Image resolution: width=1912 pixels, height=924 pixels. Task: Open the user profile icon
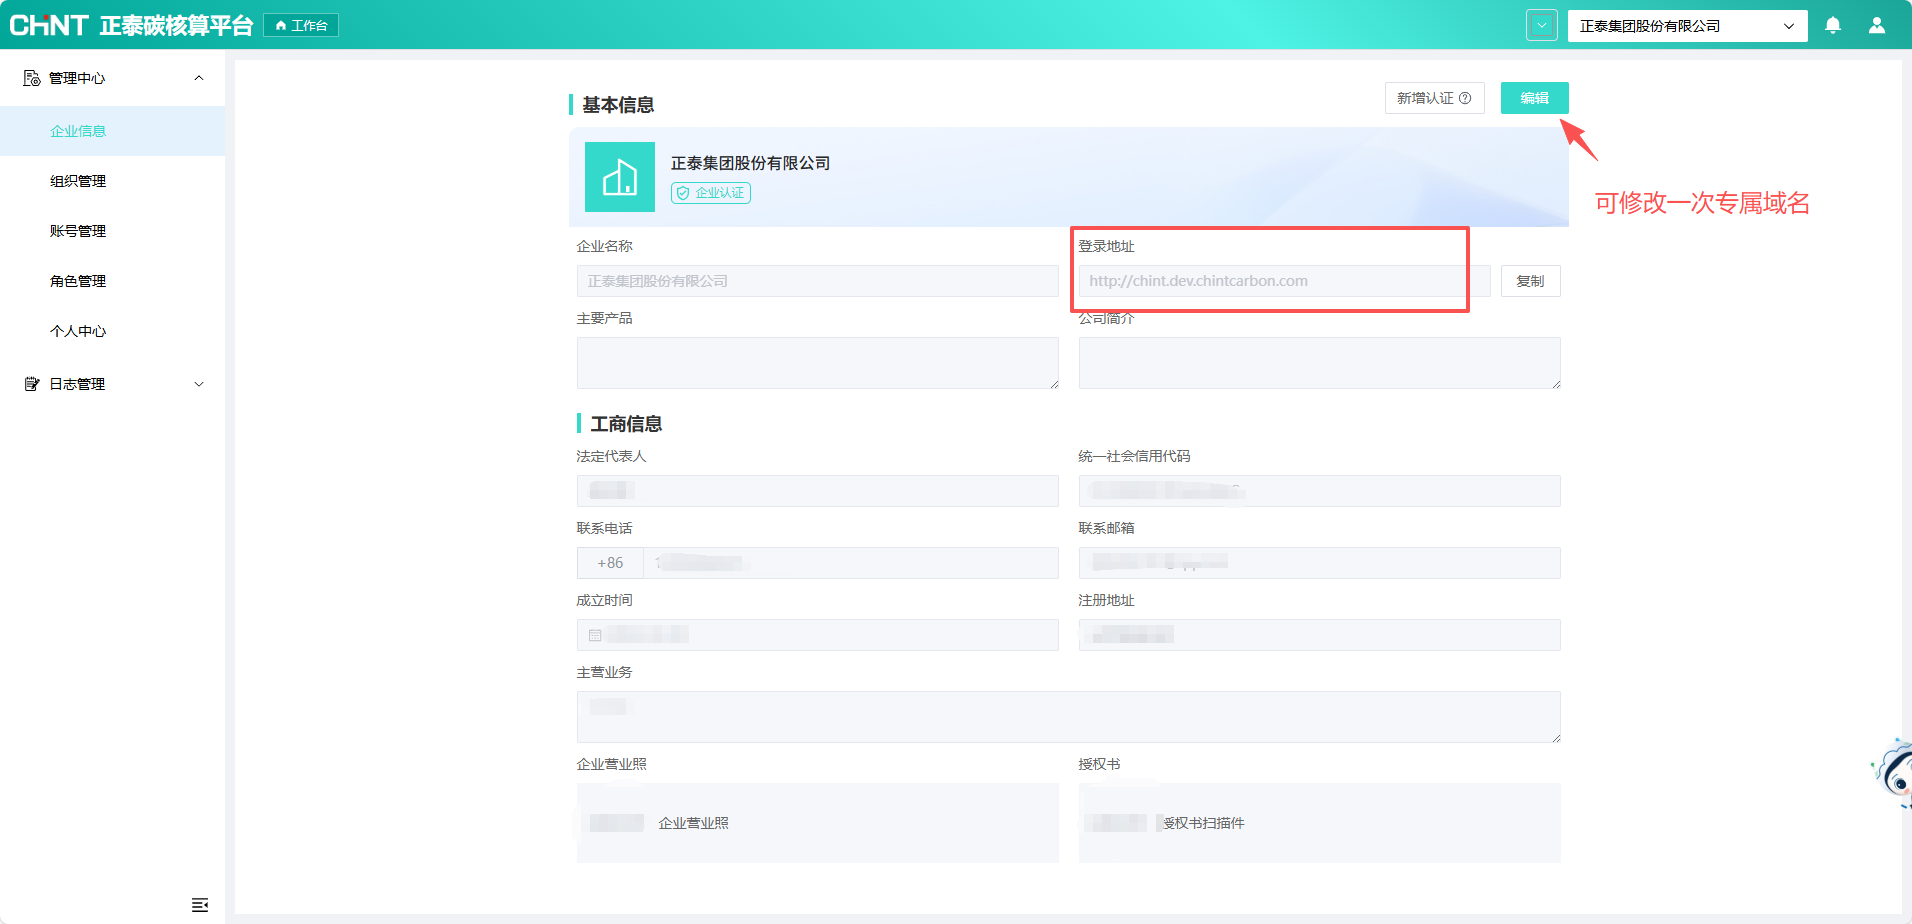point(1877,26)
